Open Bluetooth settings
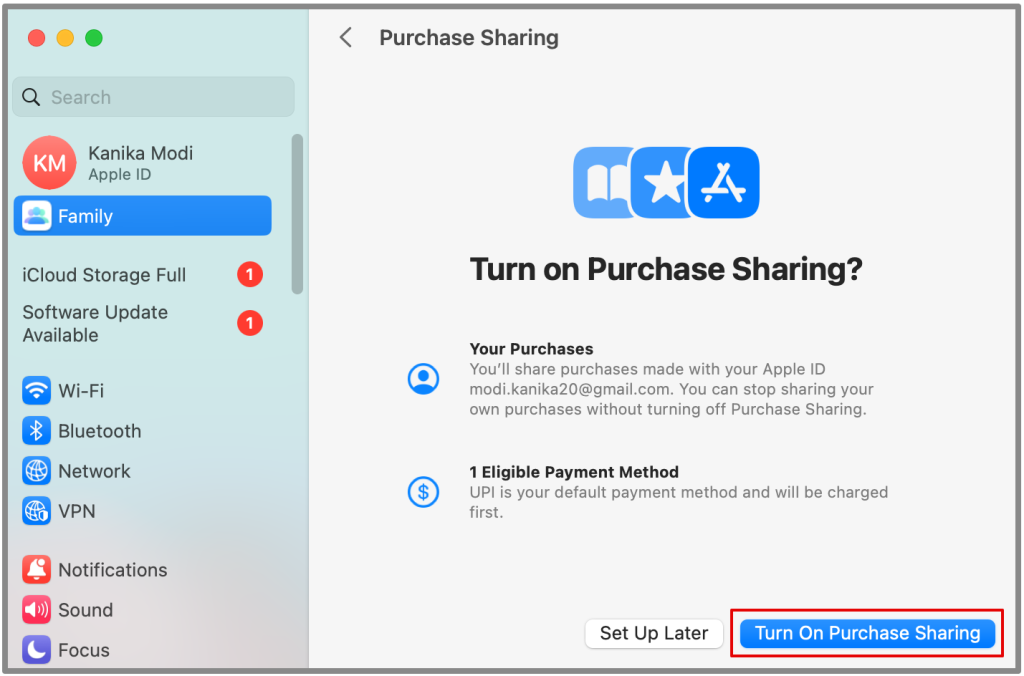 point(142,431)
